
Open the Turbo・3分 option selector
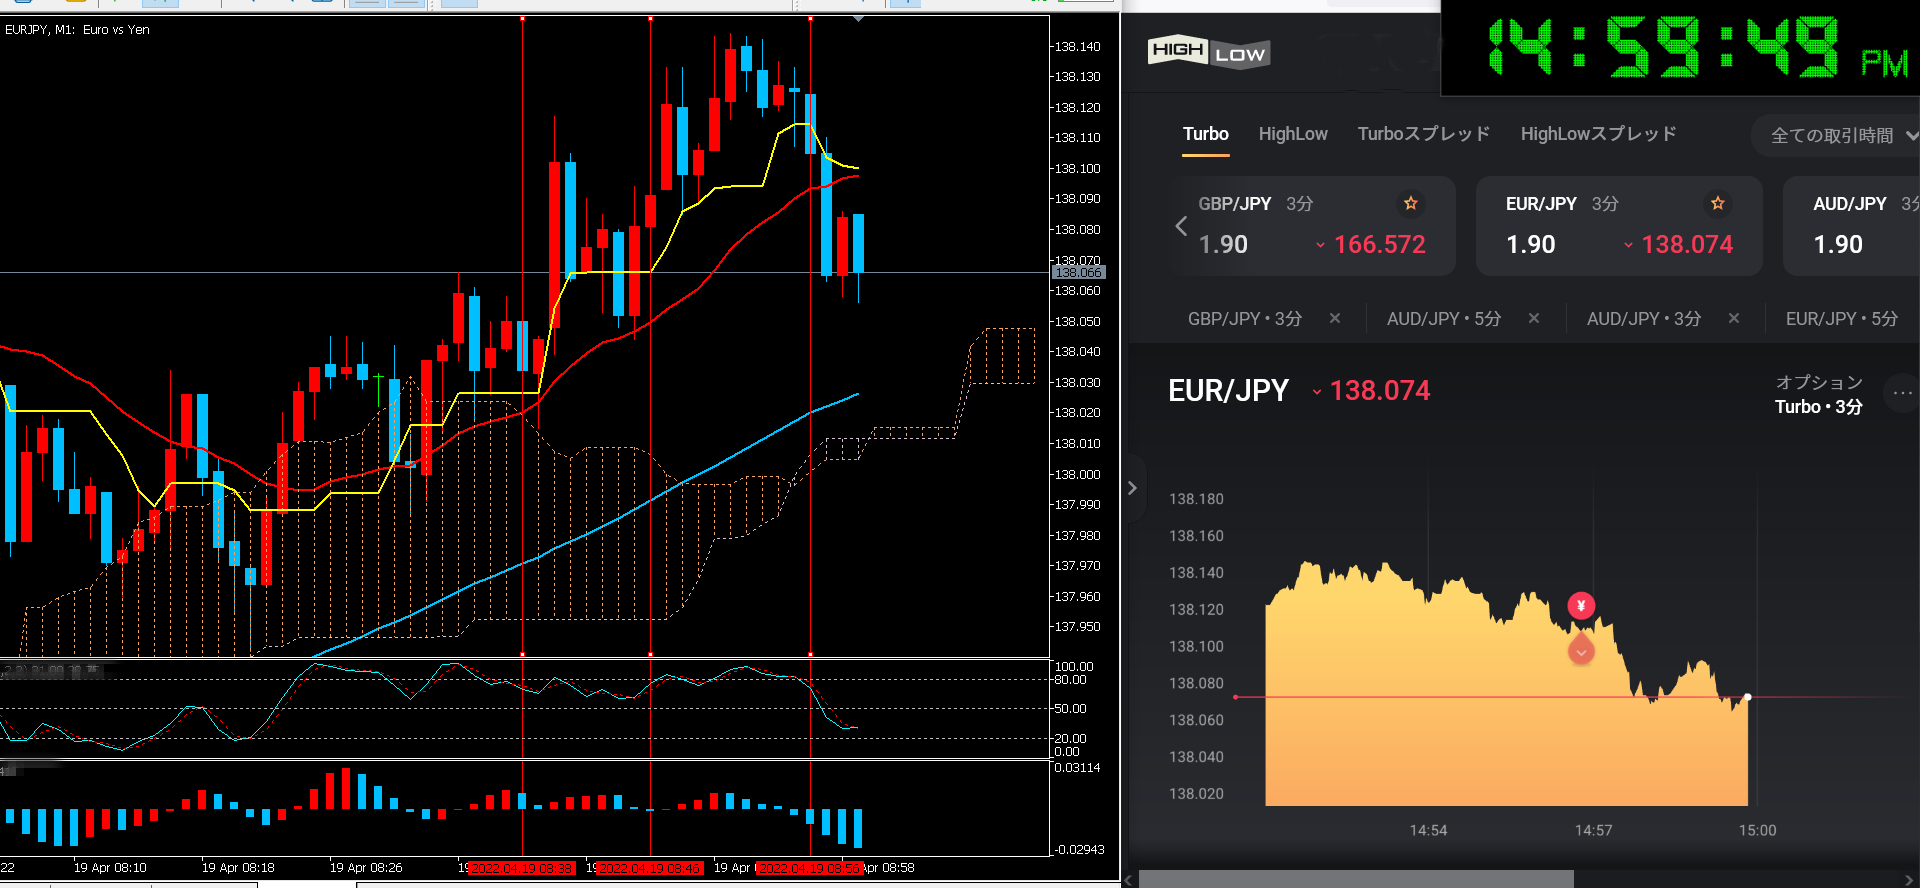pos(1818,407)
